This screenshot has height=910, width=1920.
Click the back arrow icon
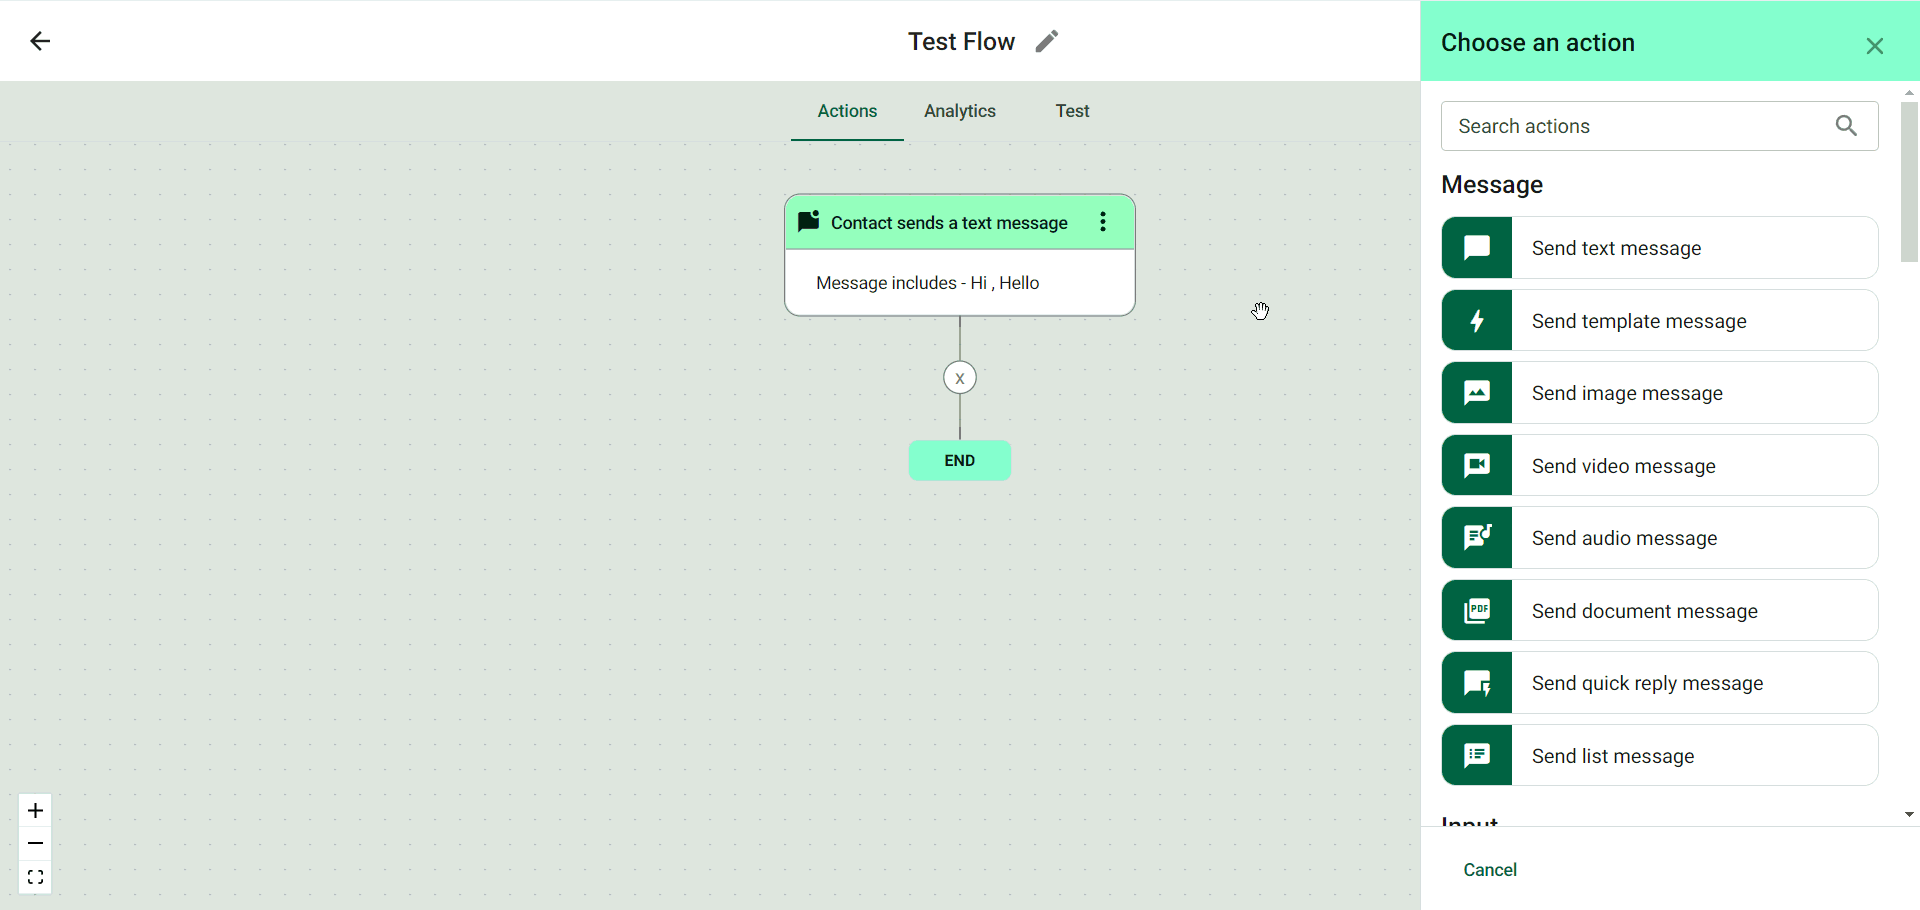click(x=40, y=41)
